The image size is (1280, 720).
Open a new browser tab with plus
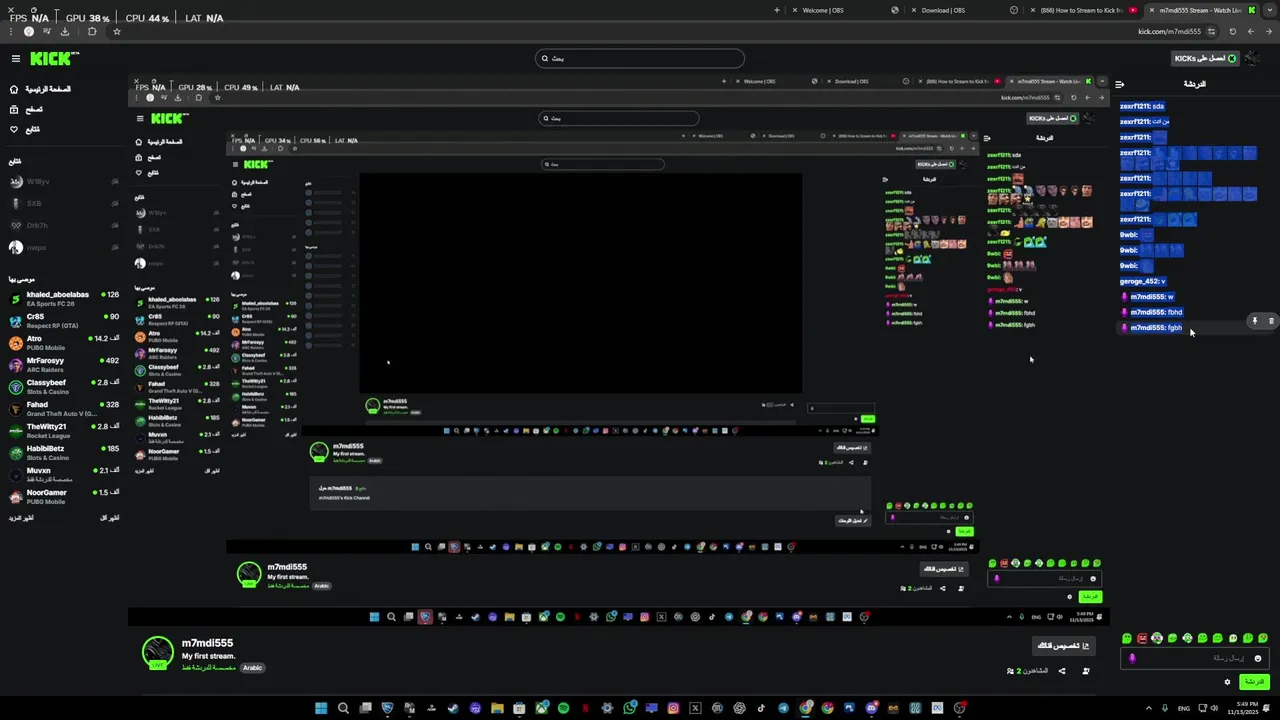(x=777, y=10)
